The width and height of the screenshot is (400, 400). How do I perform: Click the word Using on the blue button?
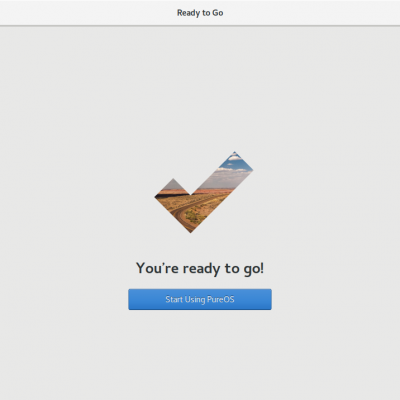click(195, 300)
